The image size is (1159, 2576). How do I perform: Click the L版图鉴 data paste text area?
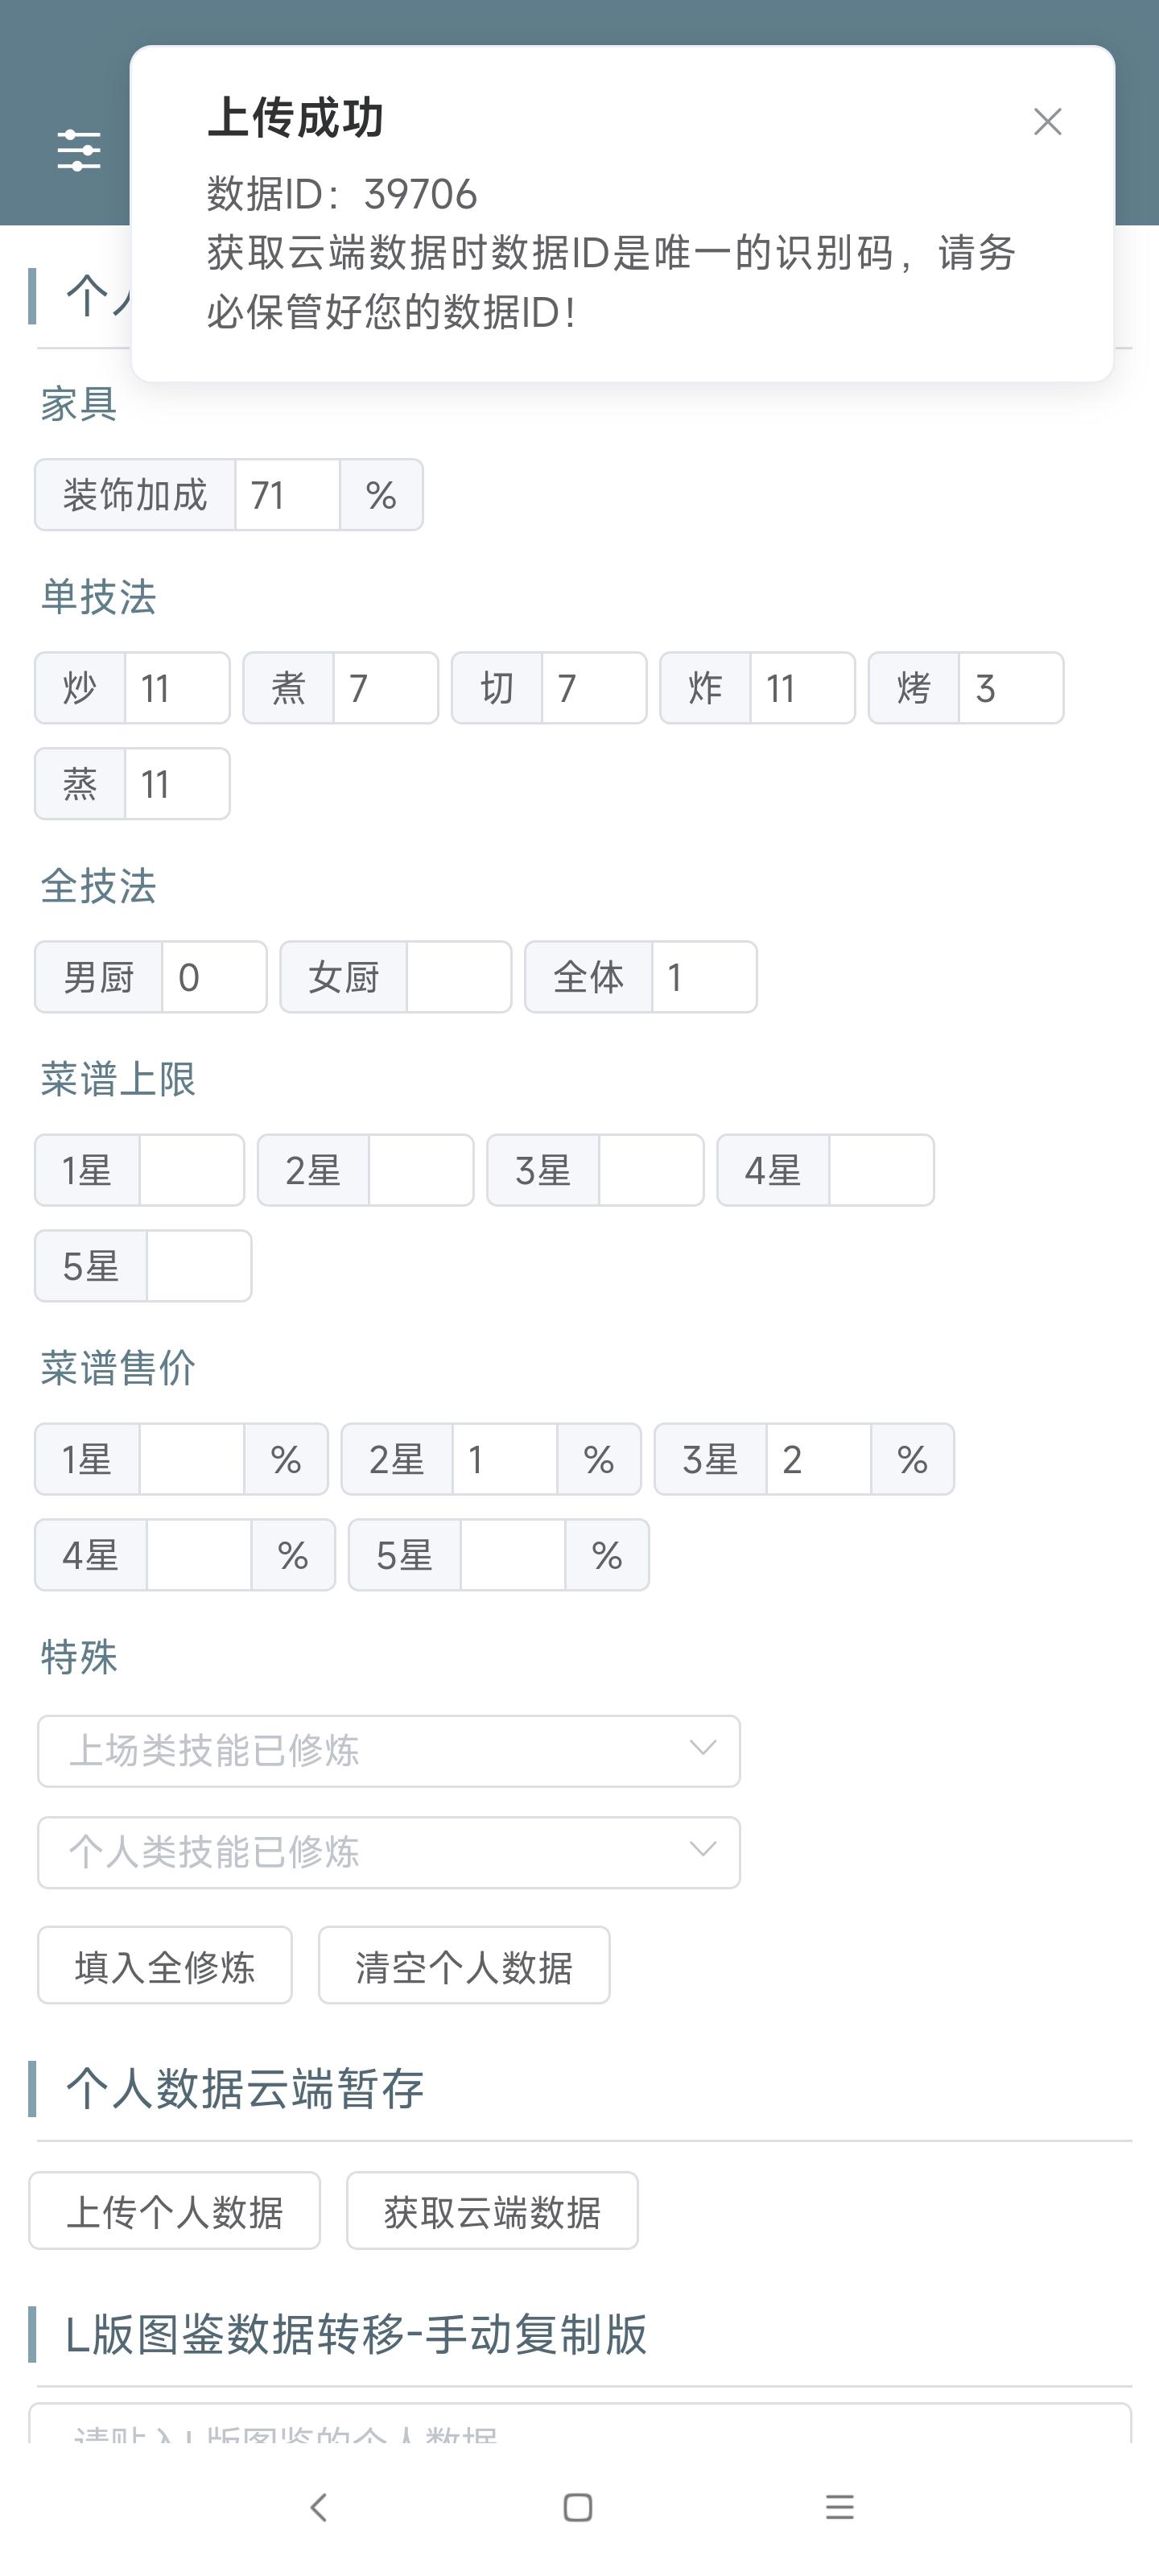(x=580, y=2425)
